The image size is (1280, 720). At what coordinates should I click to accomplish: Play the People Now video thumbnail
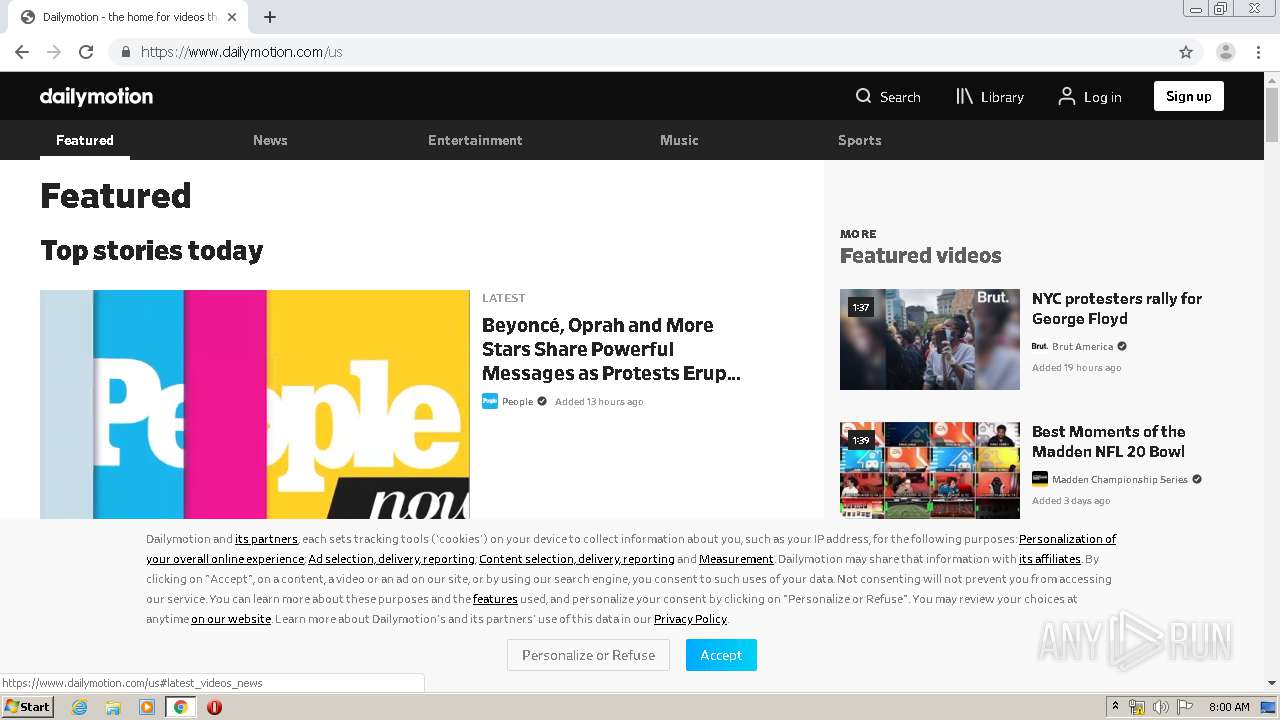255,404
